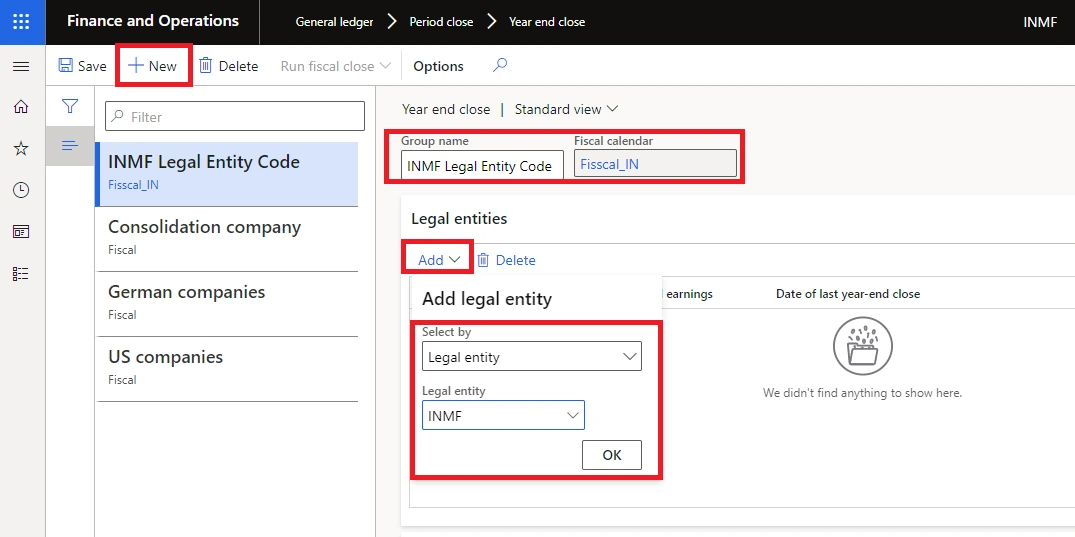This screenshot has width=1075, height=537.
Task: Open the Run fiscal close dropdown
Action: 335,66
